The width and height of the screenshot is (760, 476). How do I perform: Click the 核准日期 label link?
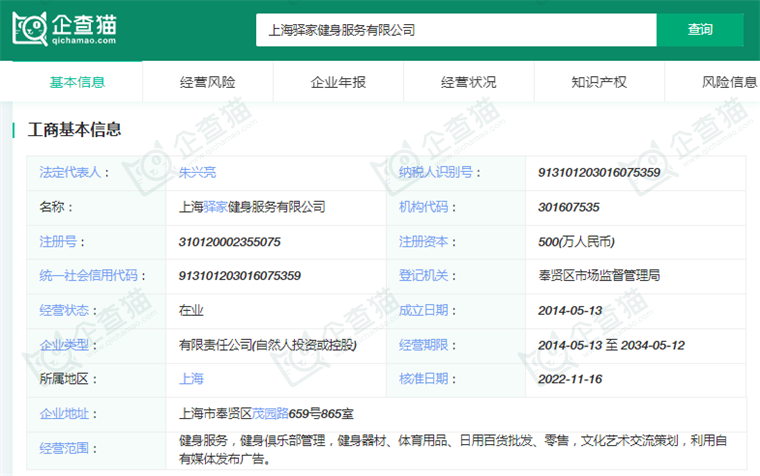coord(424,379)
